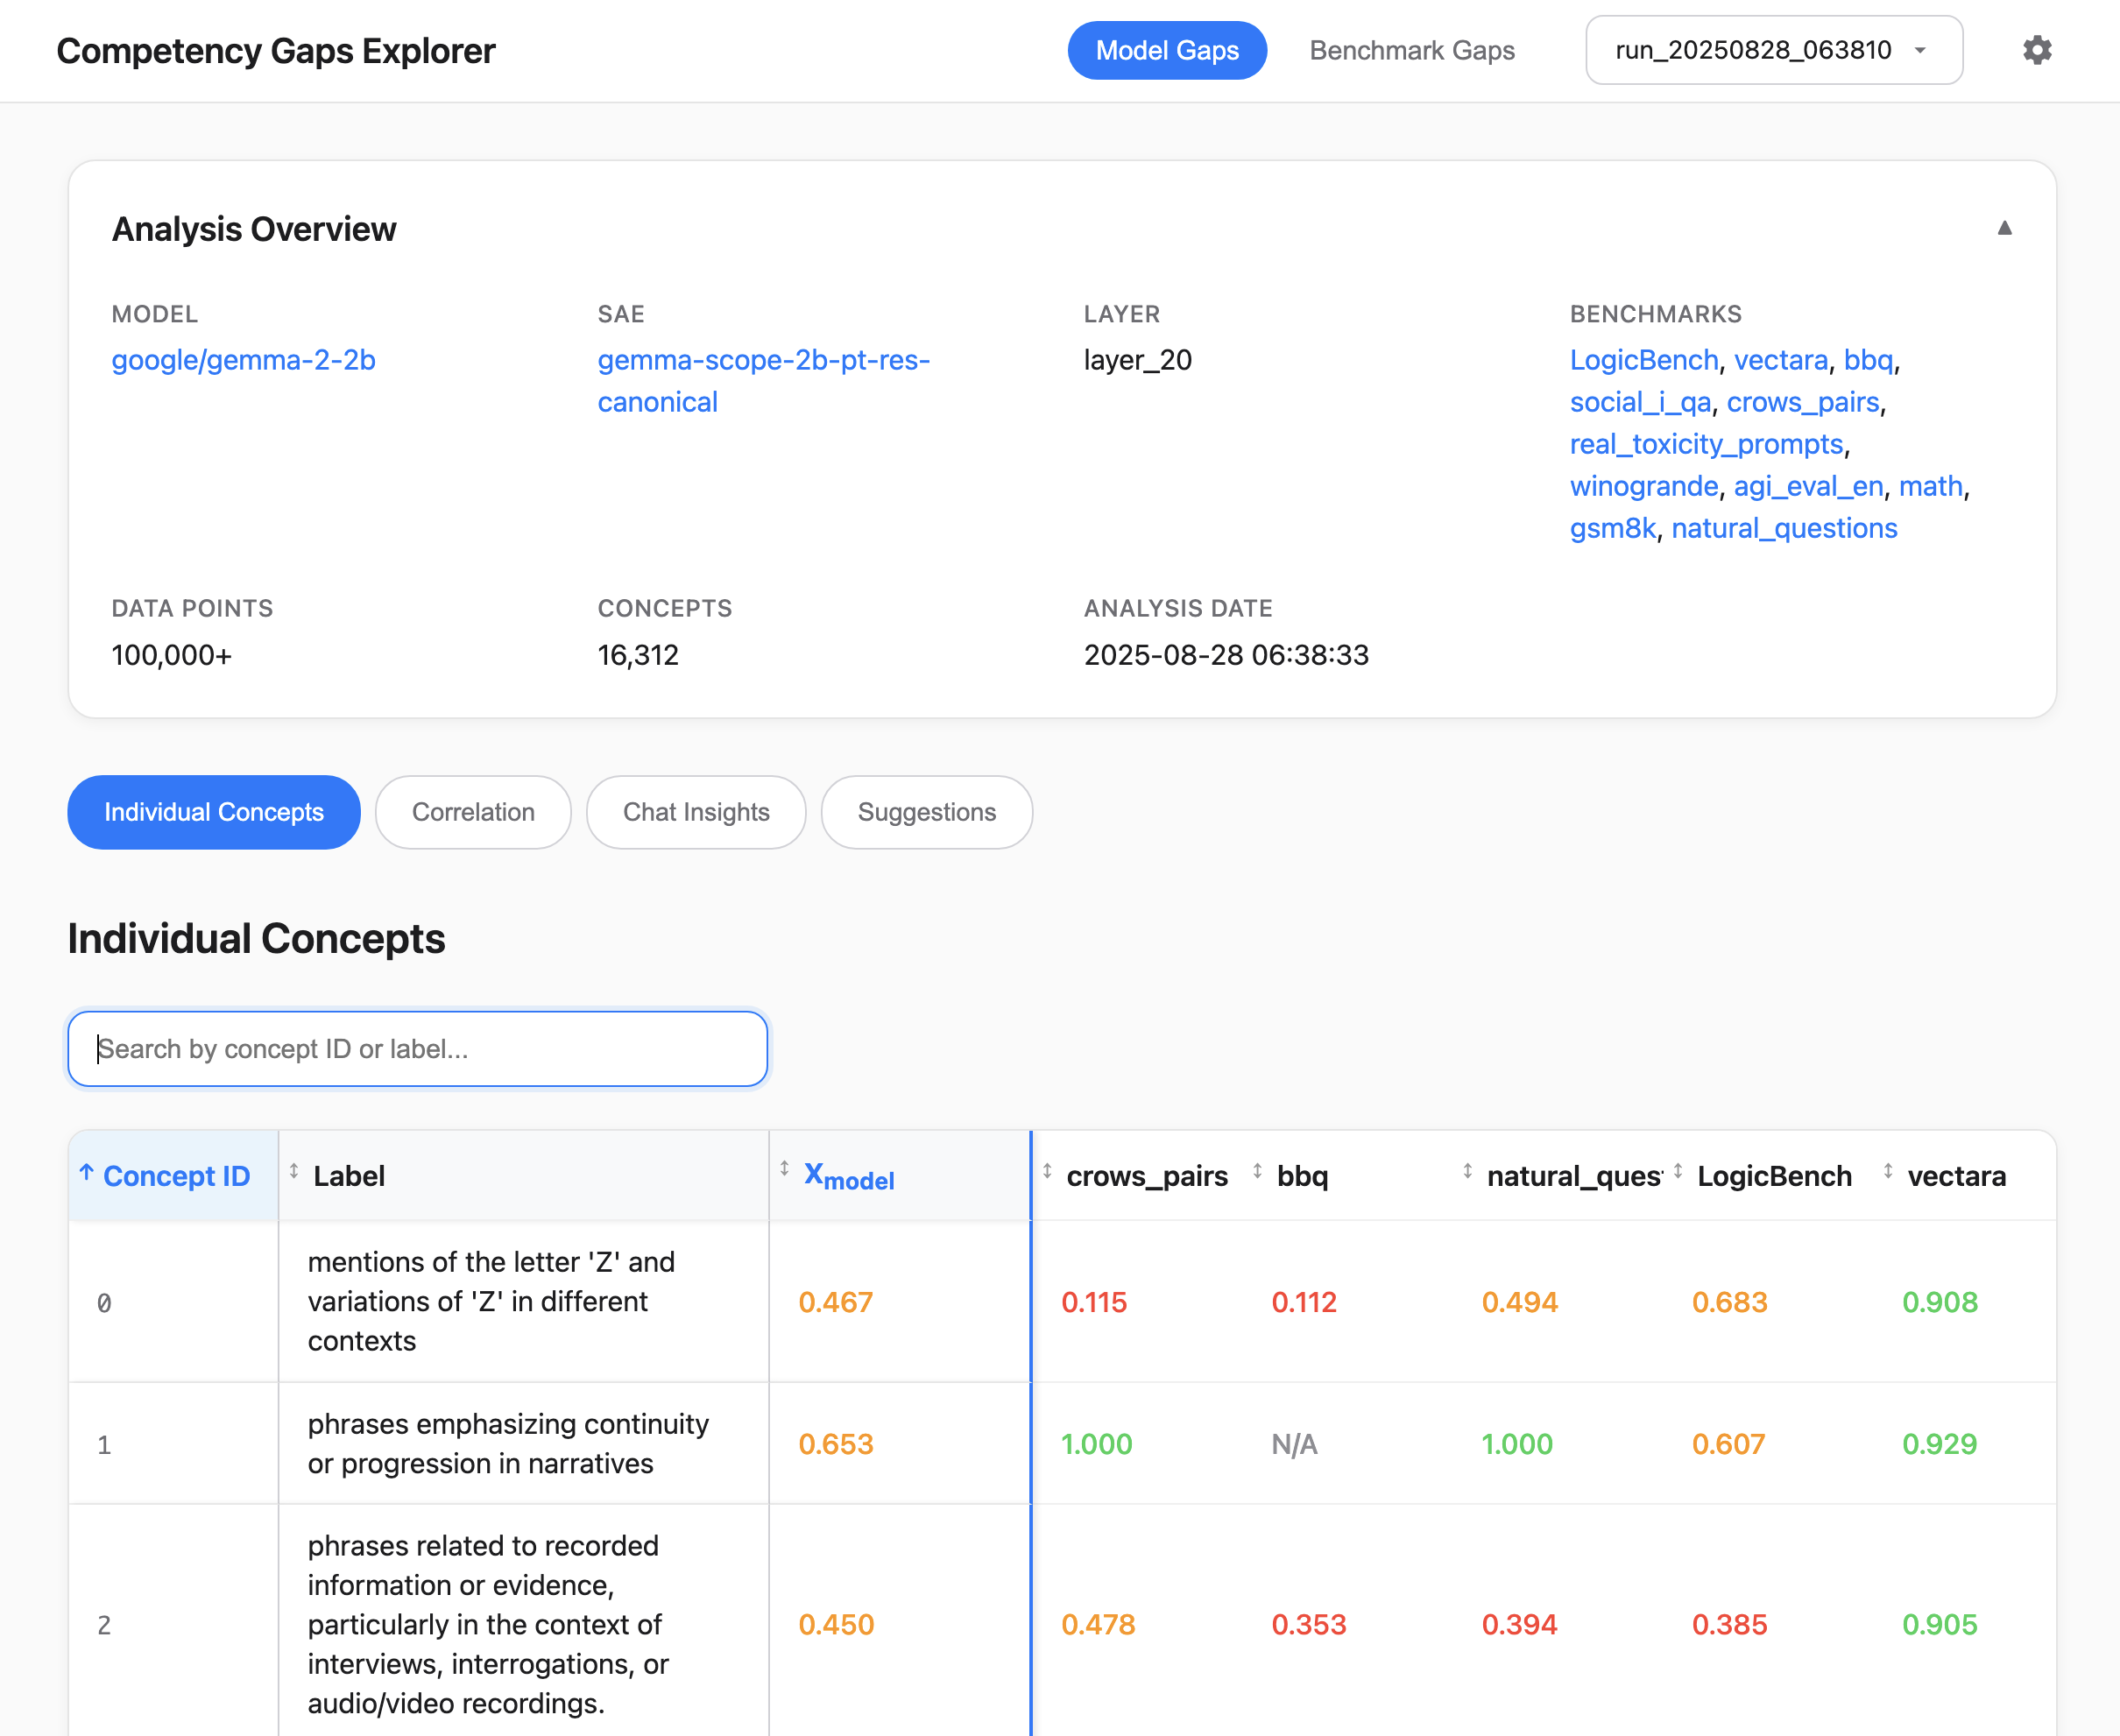This screenshot has height=1736, width=2120.
Task: Open the Correlation tab
Action: (473, 812)
